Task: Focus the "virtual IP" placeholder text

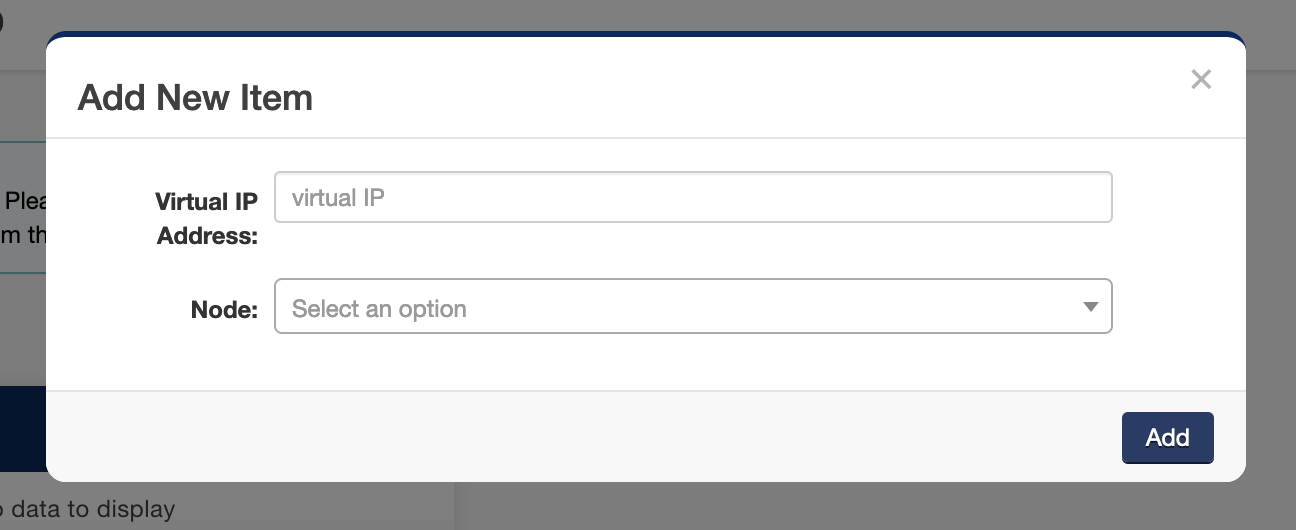Action: pos(338,198)
